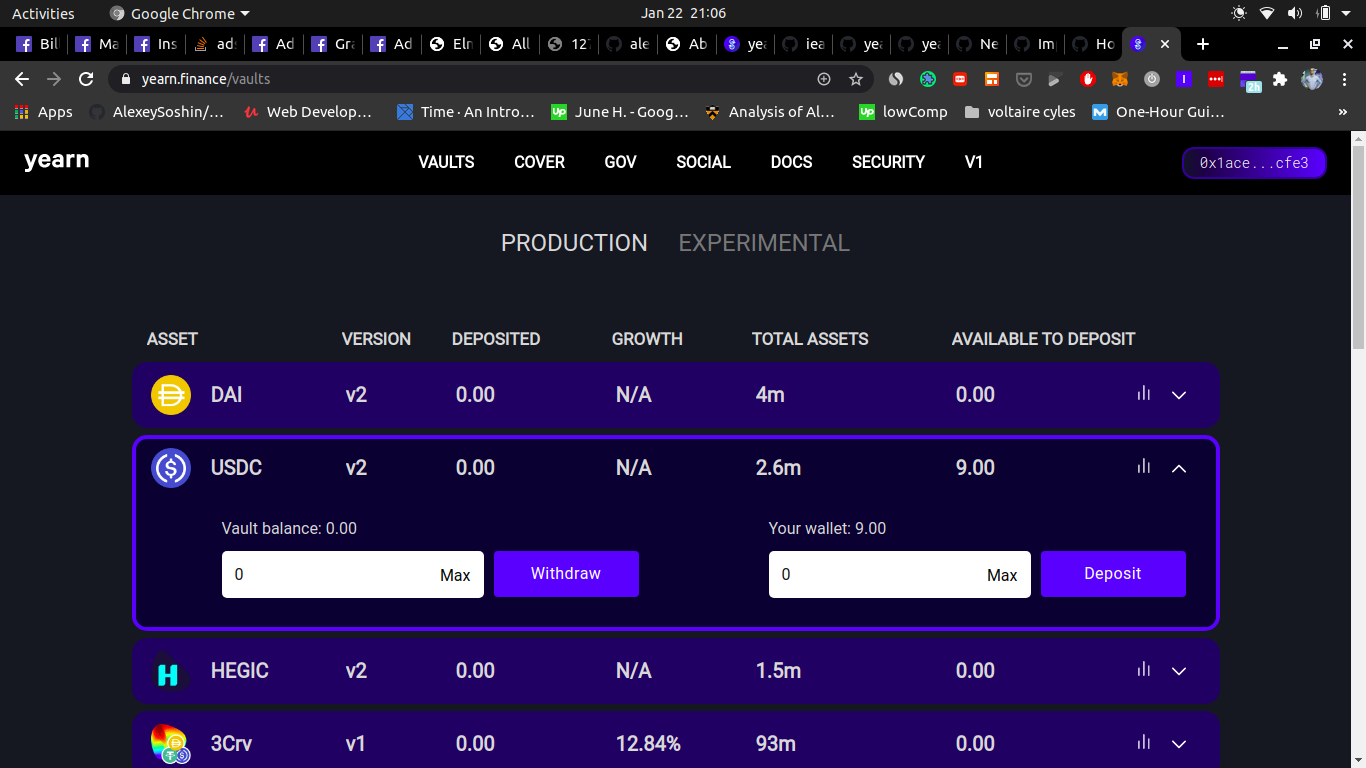Sort by the TOTAL ASSETS column header
This screenshot has height=768, width=1366.
pos(810,339)
